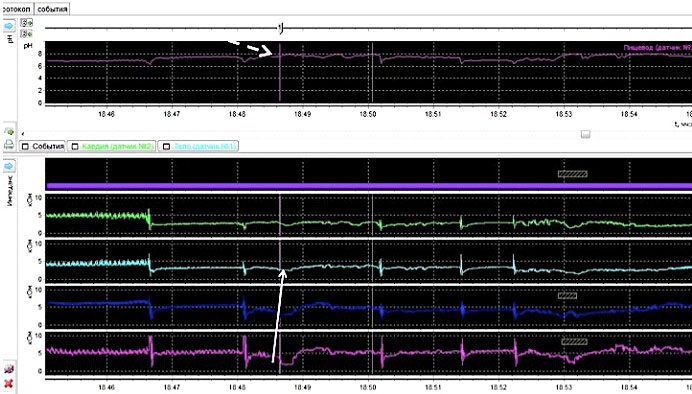Click the hatched marker in the top impedance panel
The image size is (692, 394).
[573, 174]
